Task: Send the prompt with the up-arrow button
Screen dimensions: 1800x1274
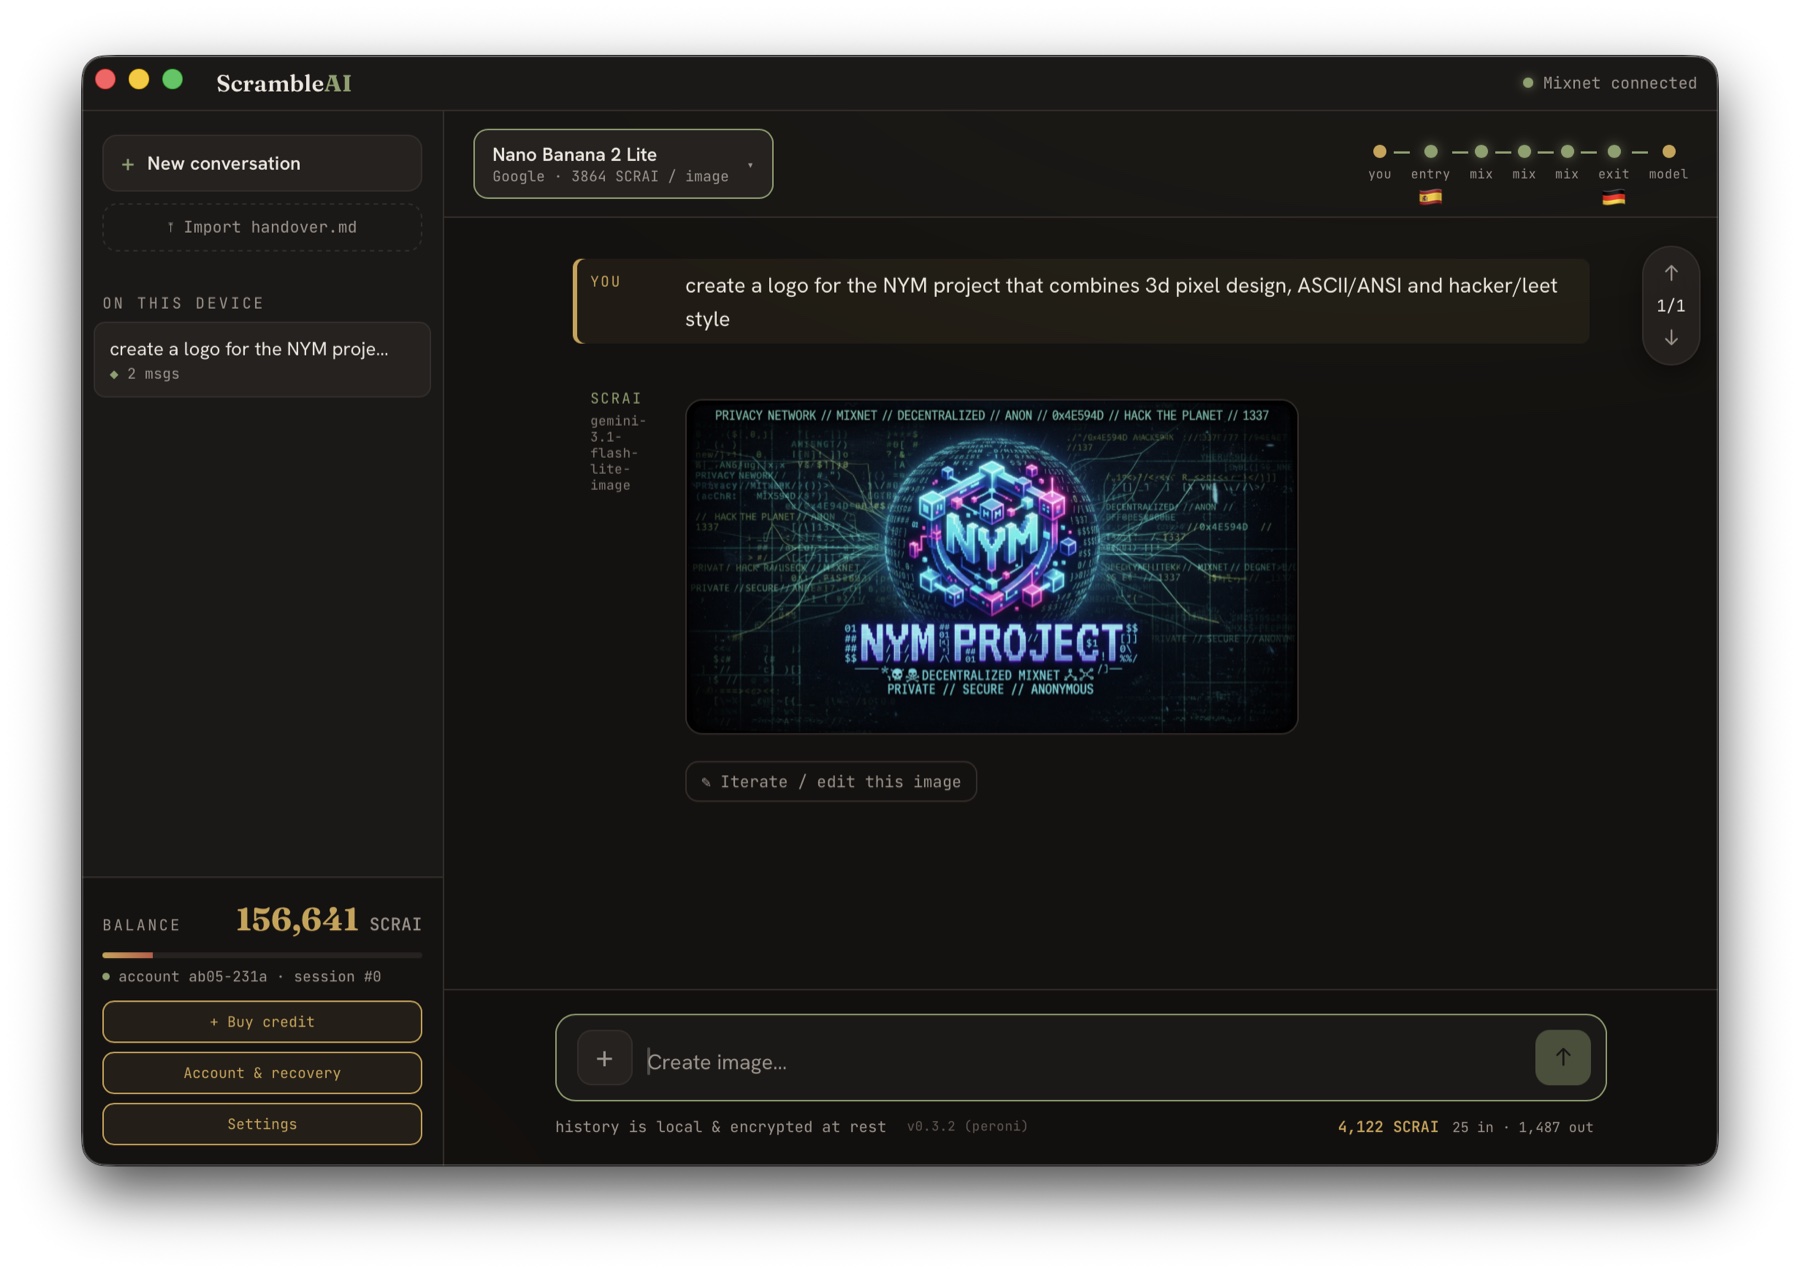Action: [x=1562, y=1058]
